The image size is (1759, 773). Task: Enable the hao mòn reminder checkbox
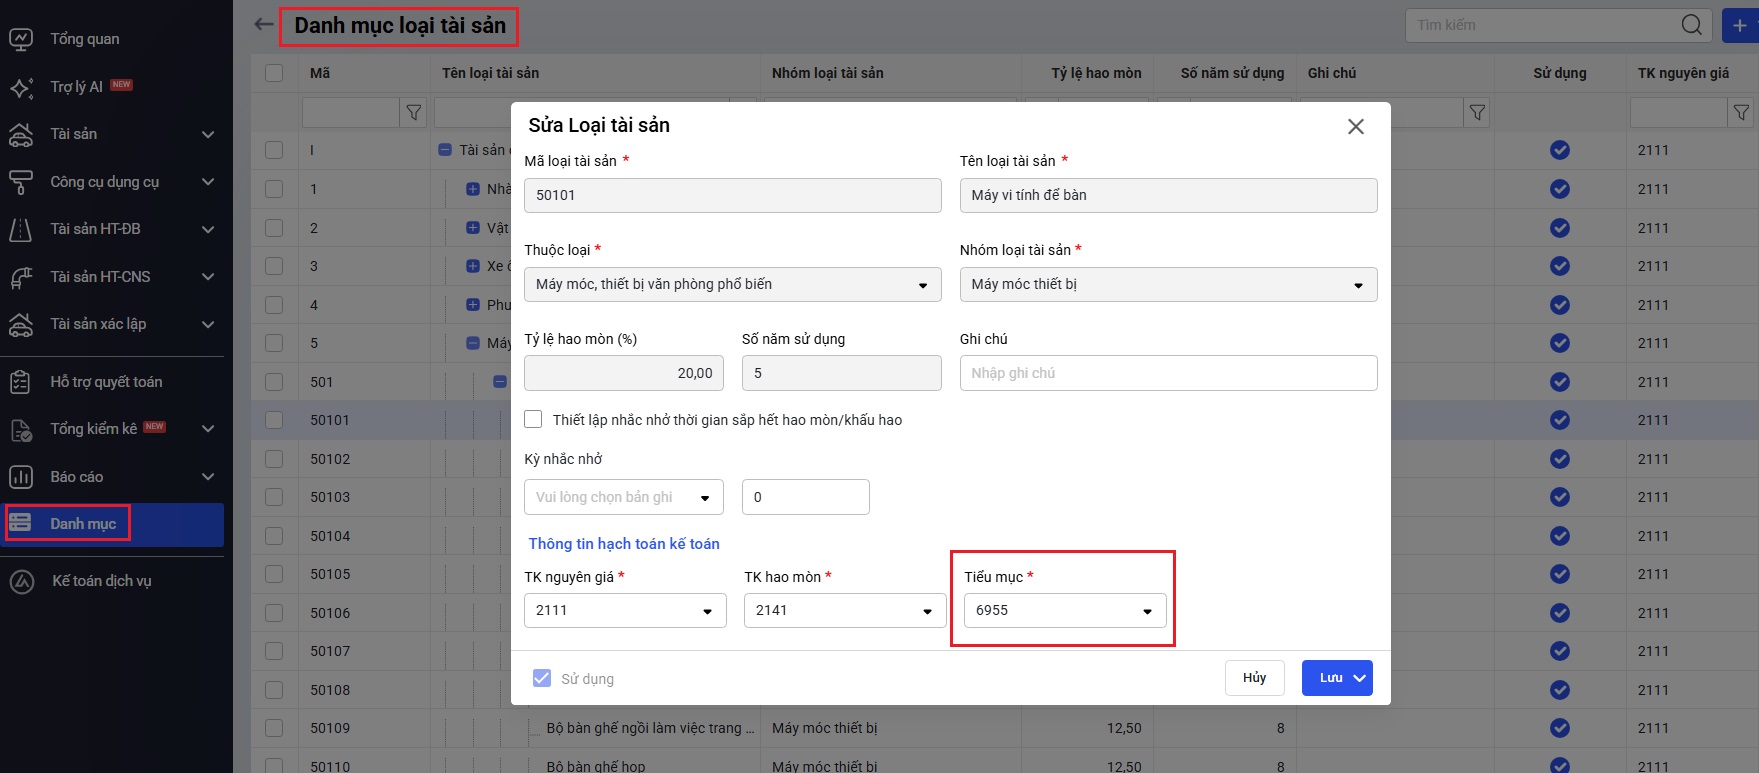point(534,420)
